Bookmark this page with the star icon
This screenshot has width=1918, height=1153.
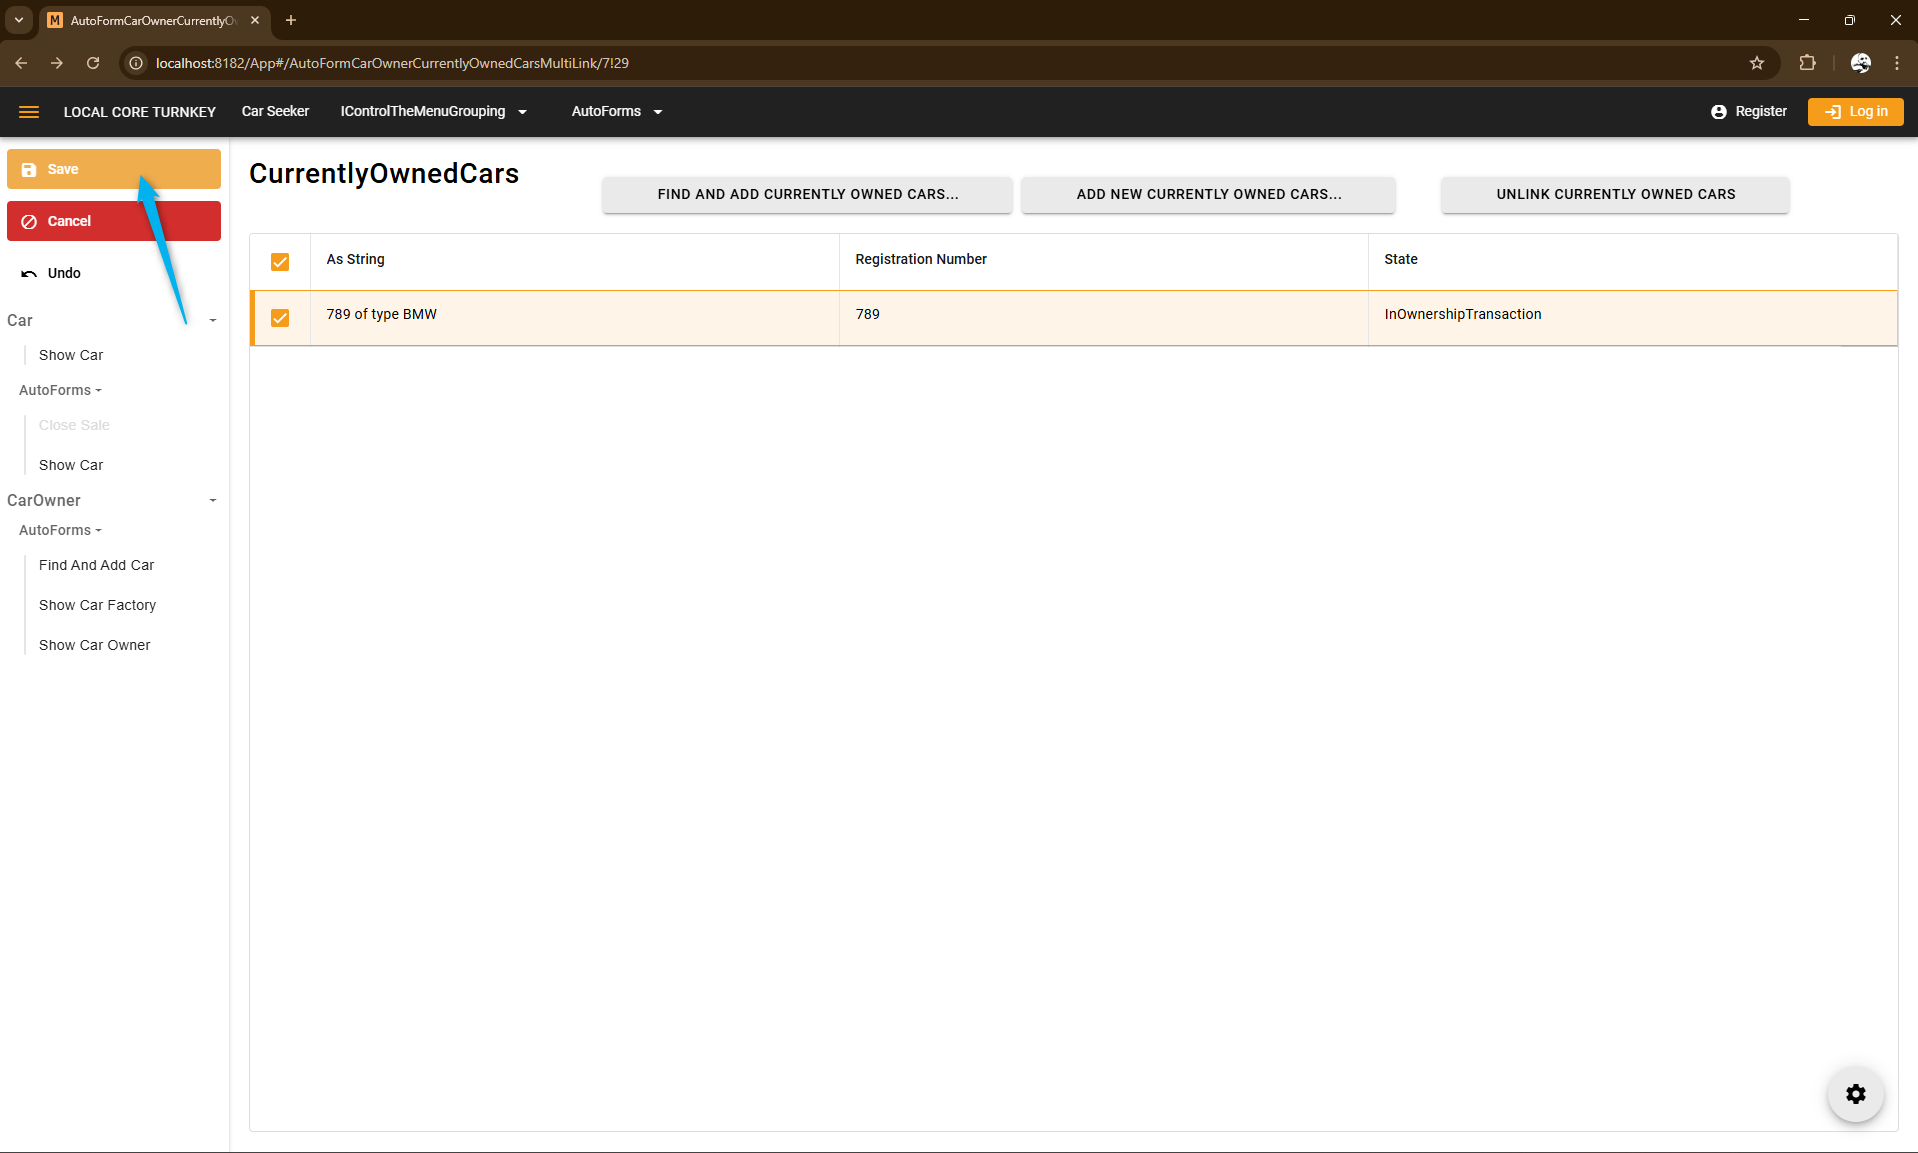pyautogui.click(x=1757, y=63)
